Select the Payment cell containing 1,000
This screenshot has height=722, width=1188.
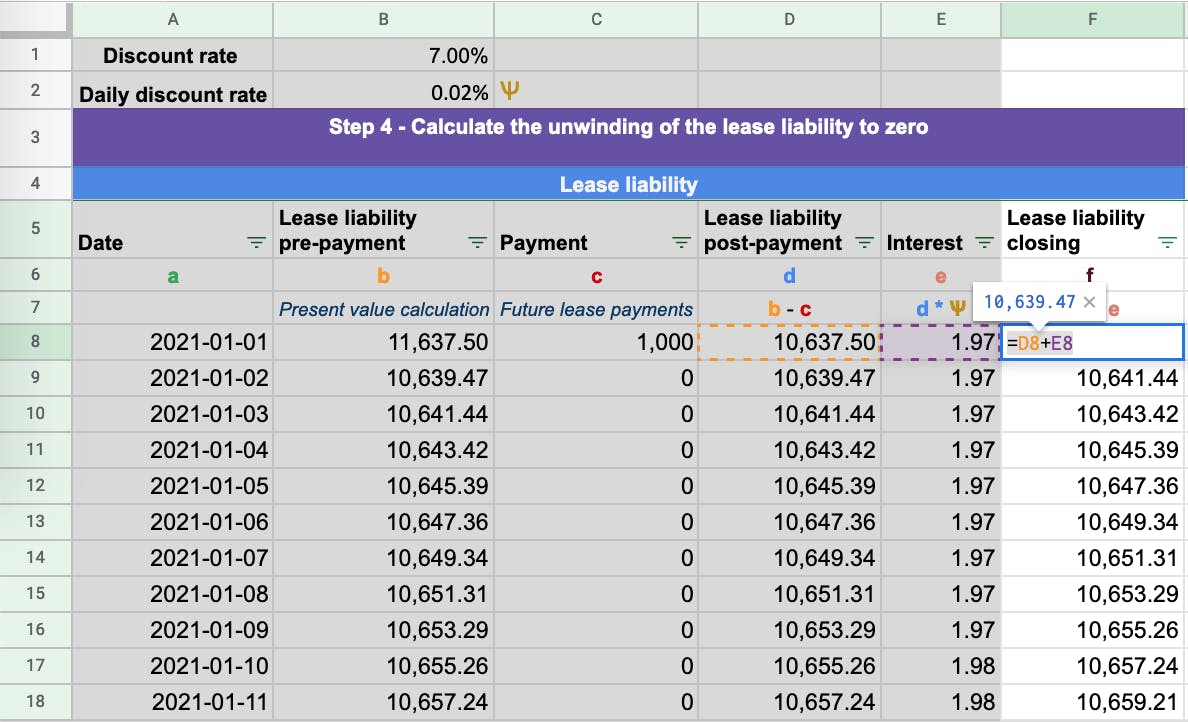596,341
